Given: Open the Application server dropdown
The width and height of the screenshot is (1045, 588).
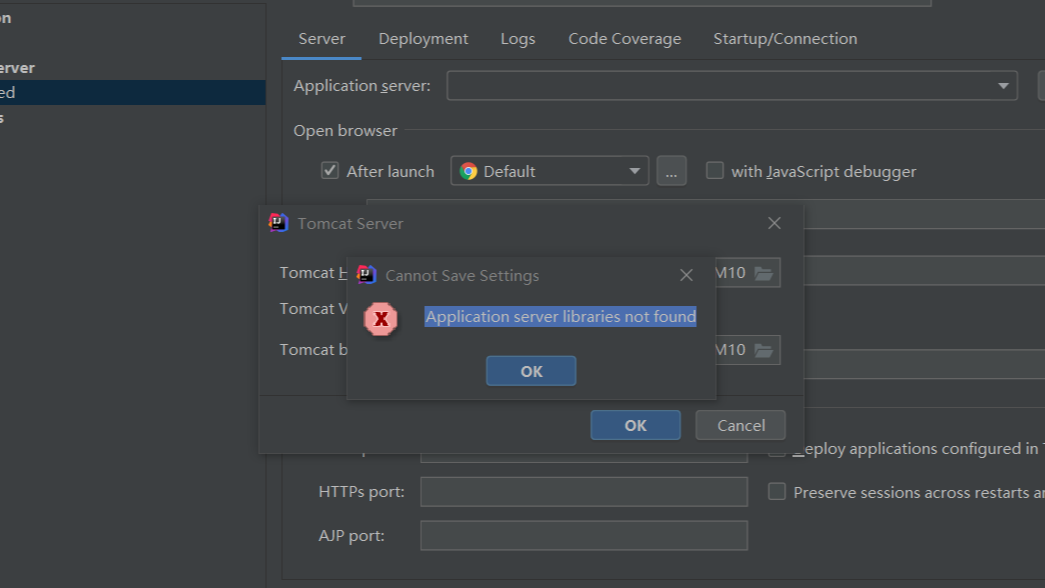Looking at the screenshot, I should 1003,85.
